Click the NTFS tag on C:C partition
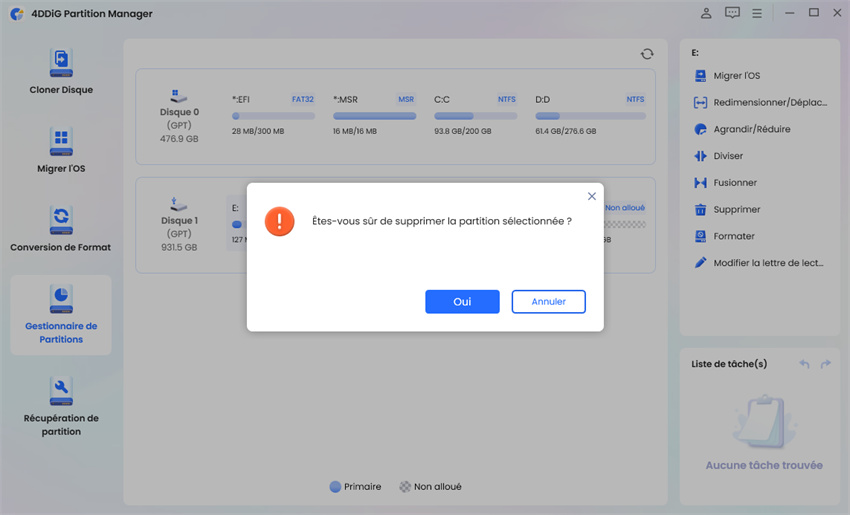850x515 pixels. click(507, 99)
